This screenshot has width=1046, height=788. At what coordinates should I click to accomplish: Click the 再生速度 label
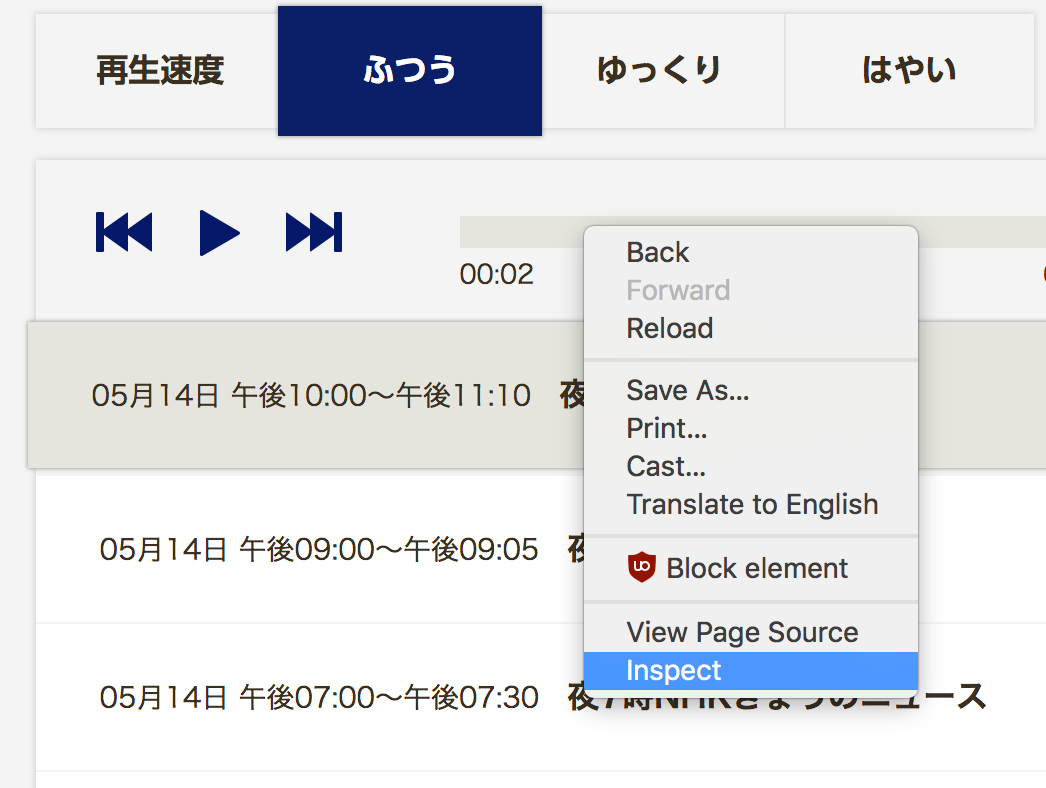(x=160, y=71)
